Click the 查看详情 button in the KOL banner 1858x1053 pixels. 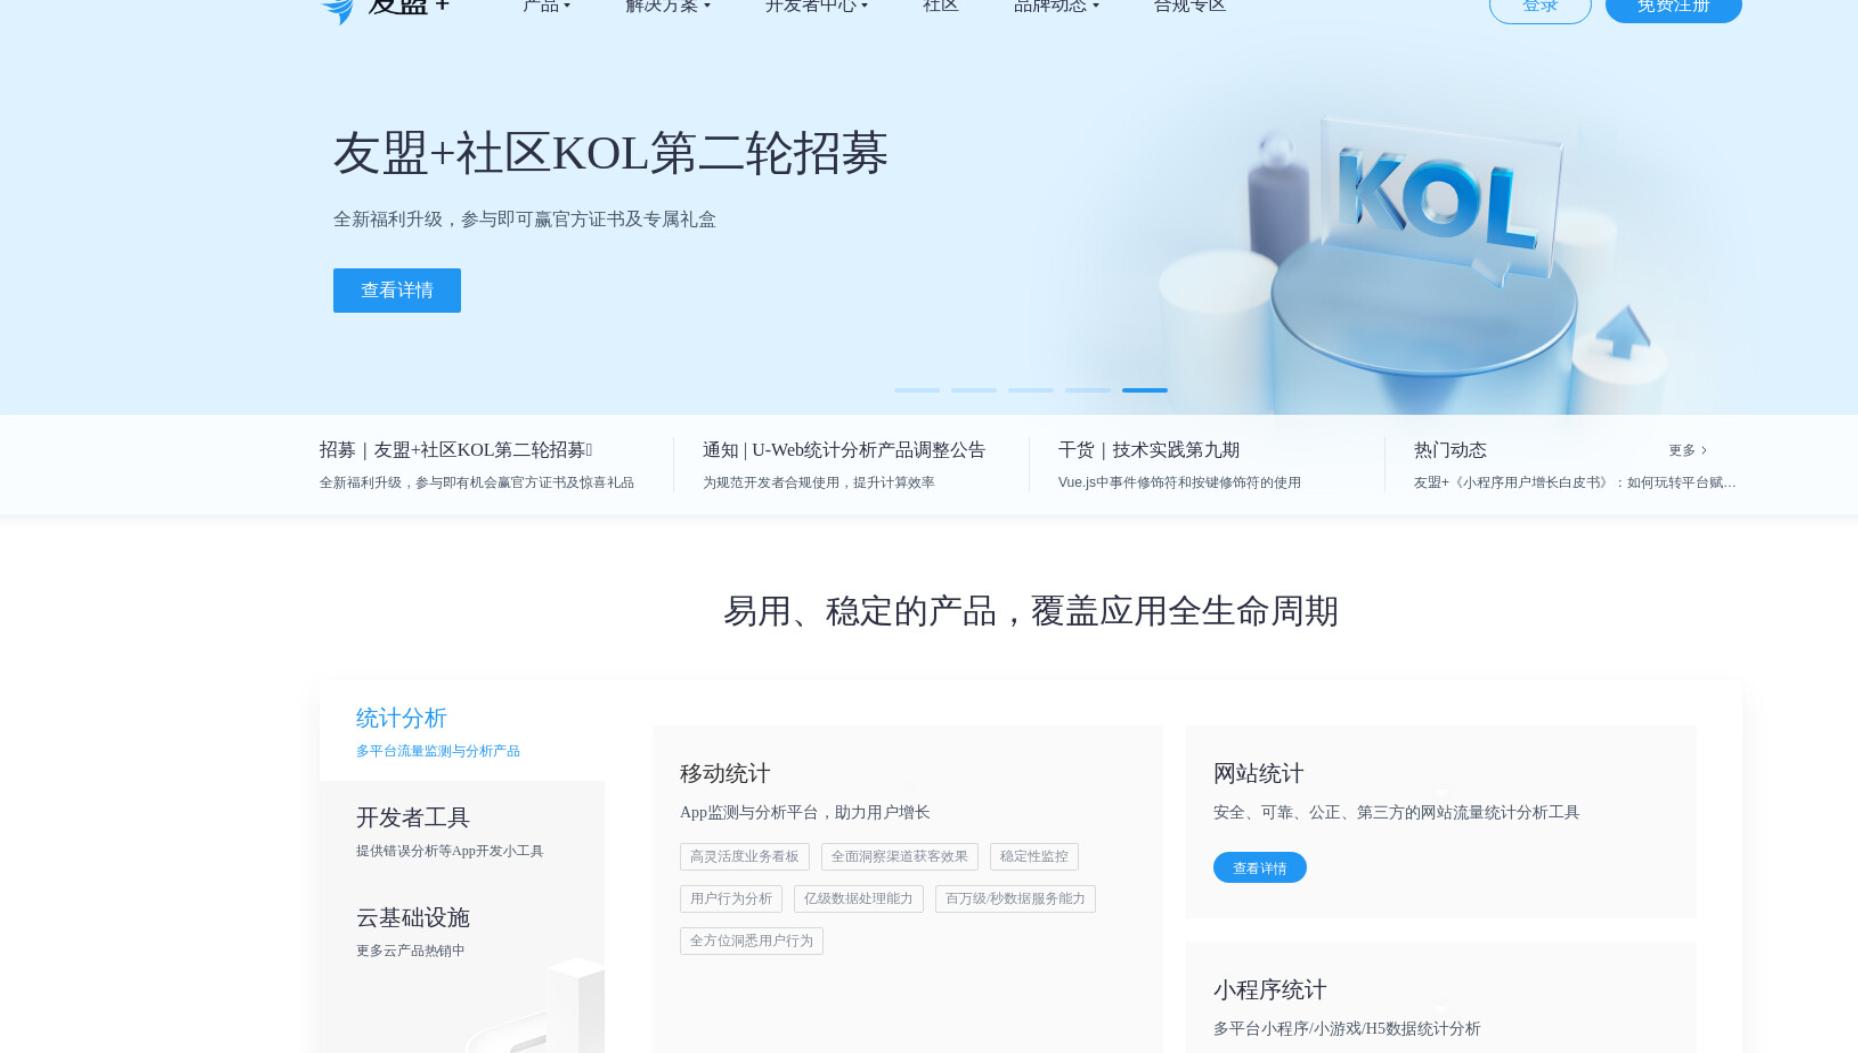click(397, 290)
